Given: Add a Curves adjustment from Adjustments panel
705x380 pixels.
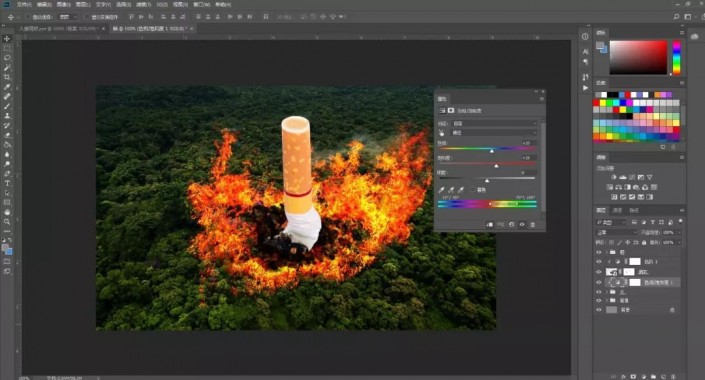Looking at the screenshot, I should (632, 178).
